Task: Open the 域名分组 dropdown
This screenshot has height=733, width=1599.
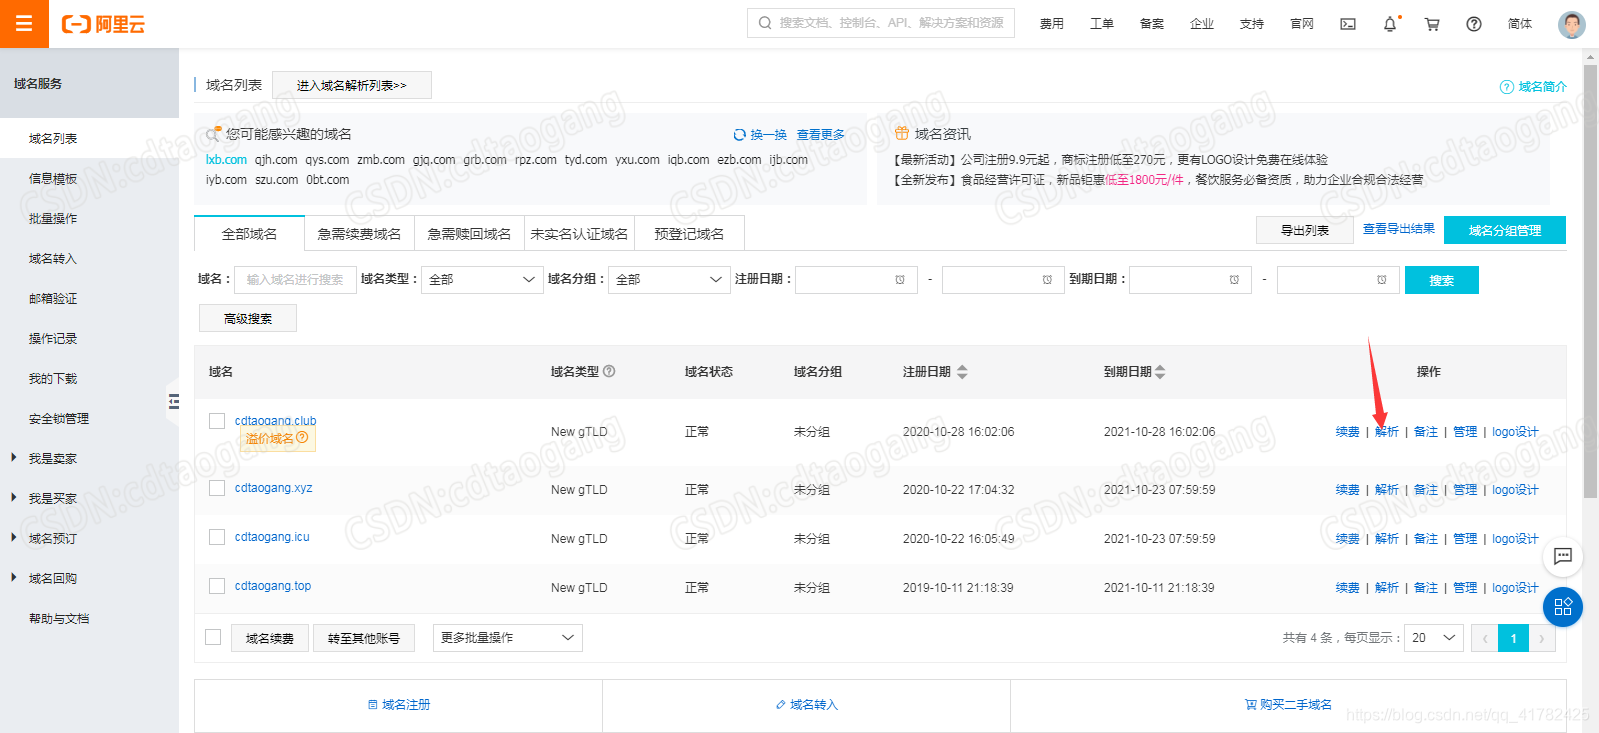Action: (x=670, y=280)
